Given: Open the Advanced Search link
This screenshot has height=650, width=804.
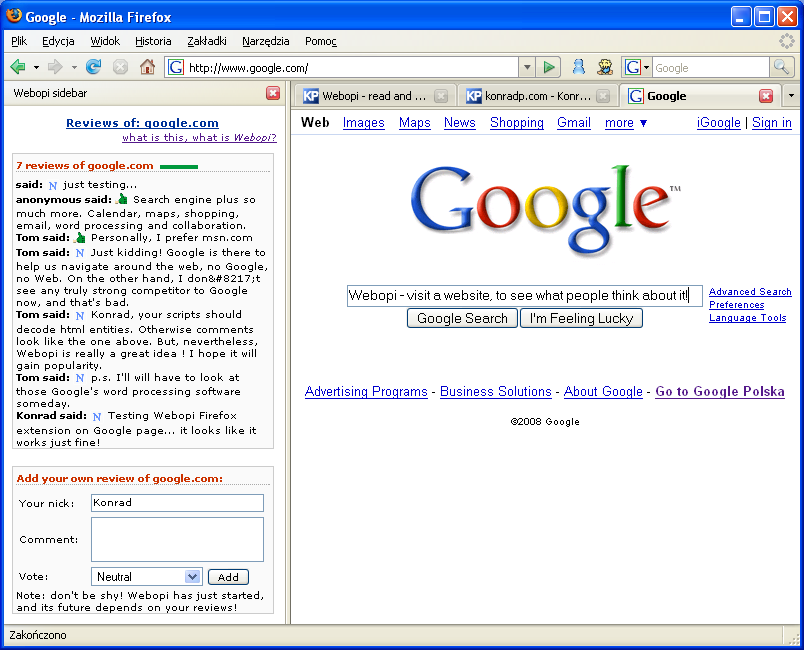Looking at the screenshot, I should click(750, 292).
